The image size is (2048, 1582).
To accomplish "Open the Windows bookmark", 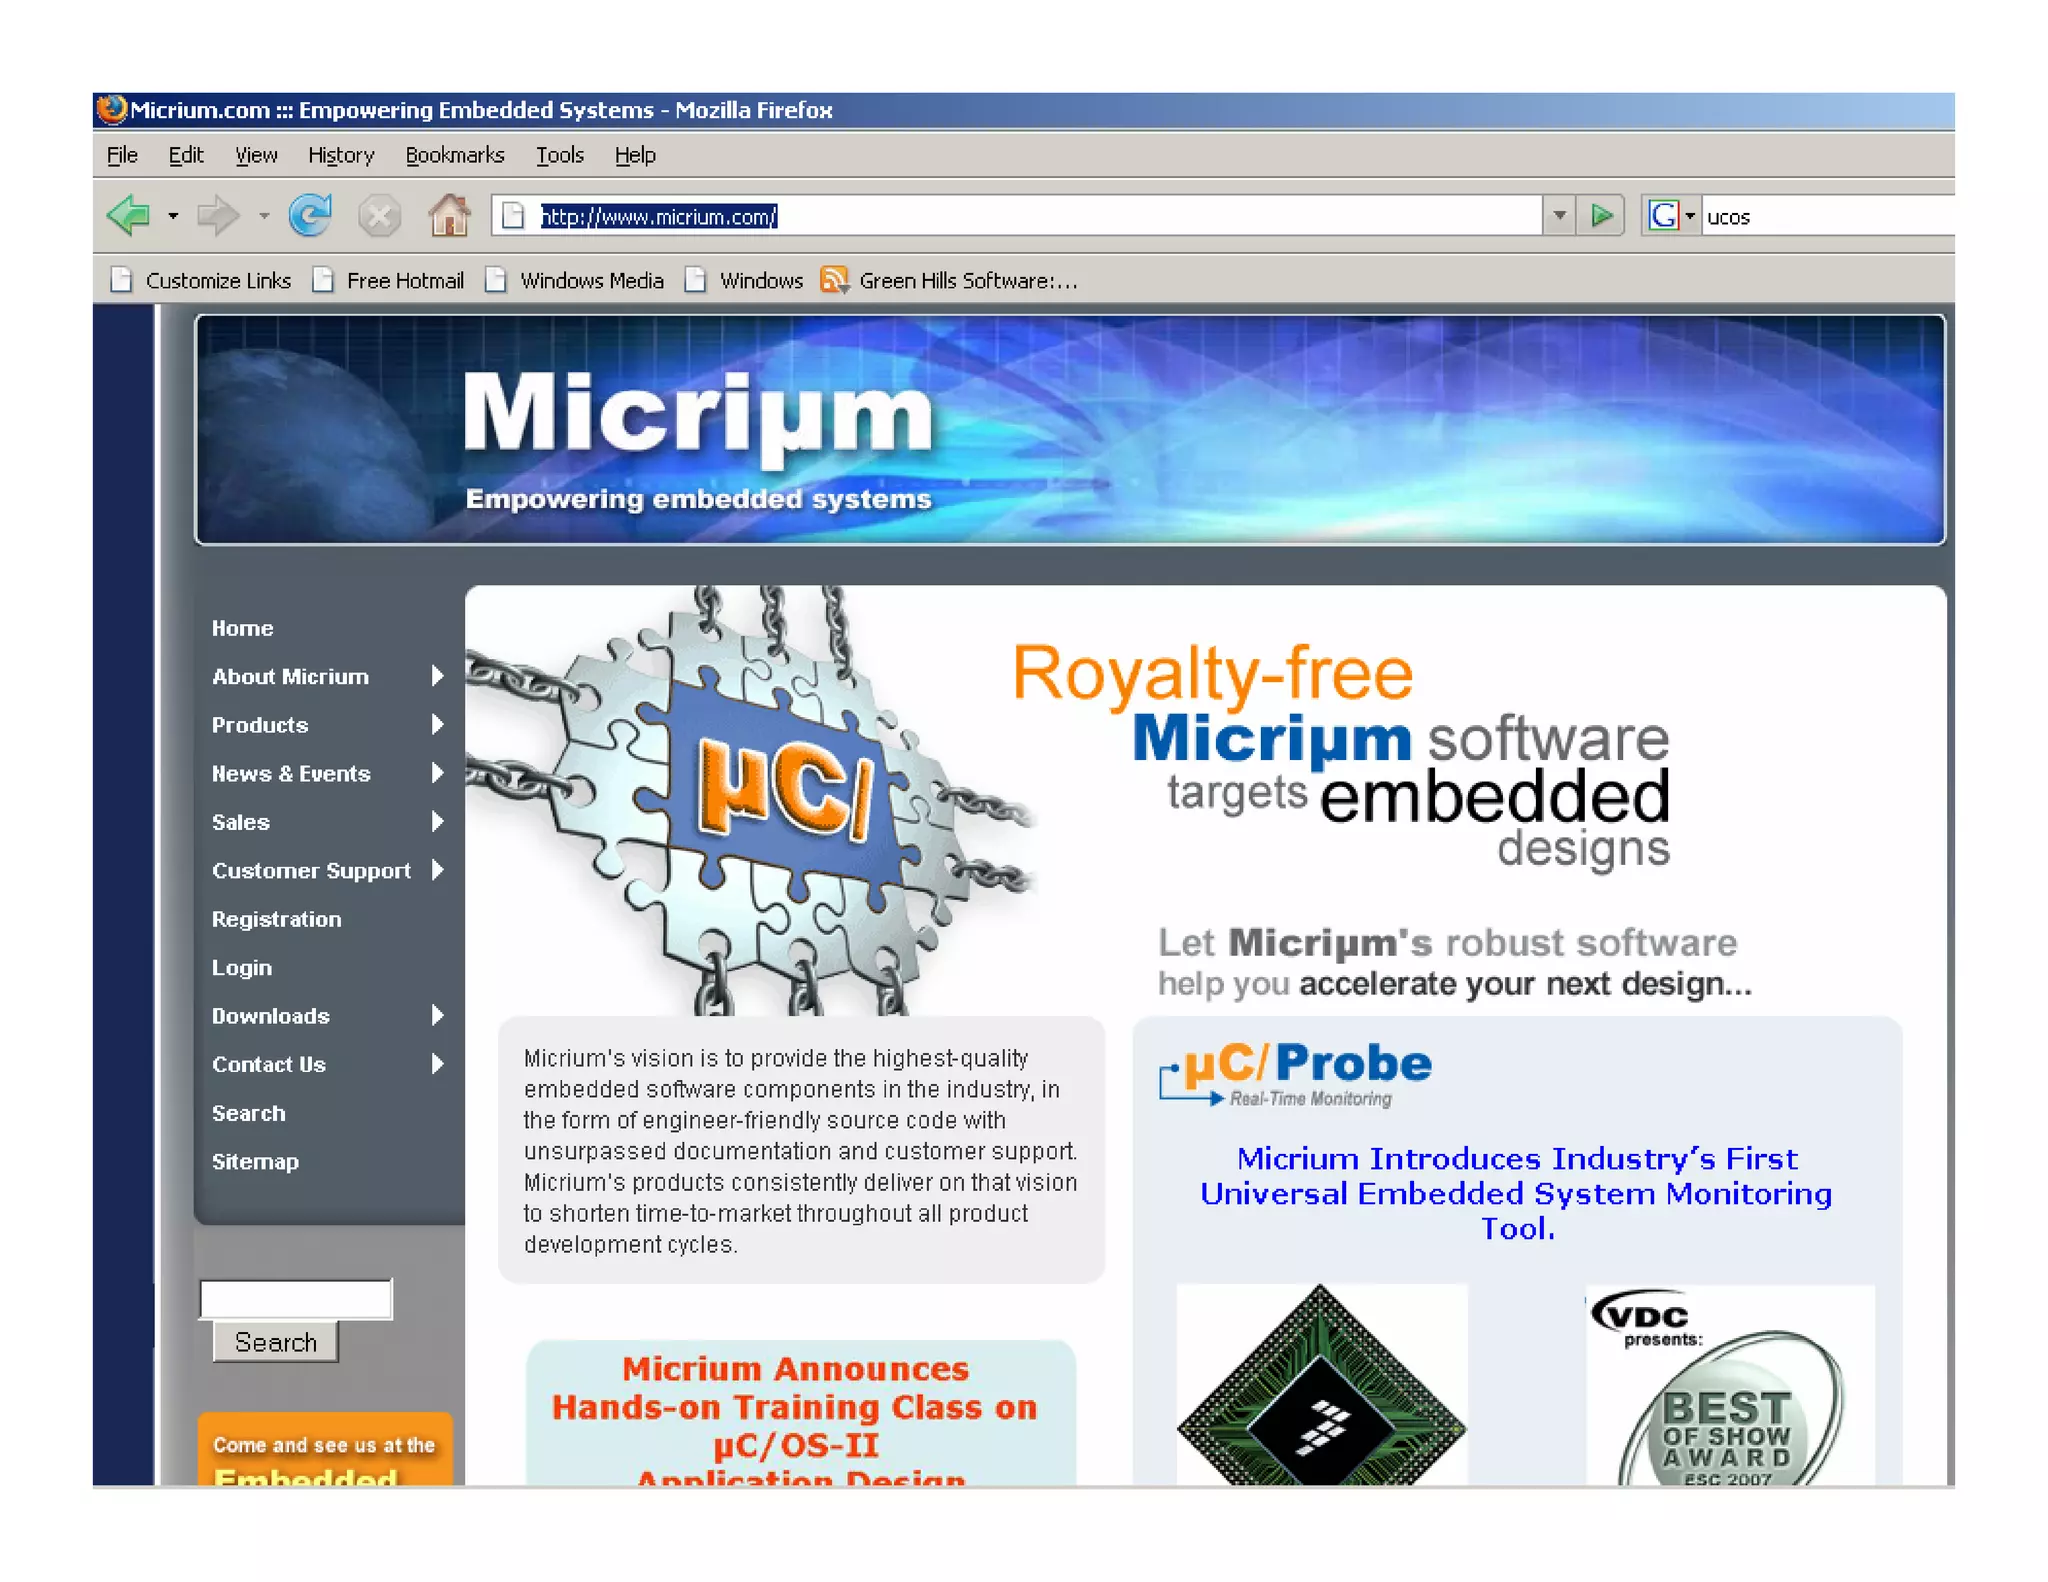I will coord(744,281).
